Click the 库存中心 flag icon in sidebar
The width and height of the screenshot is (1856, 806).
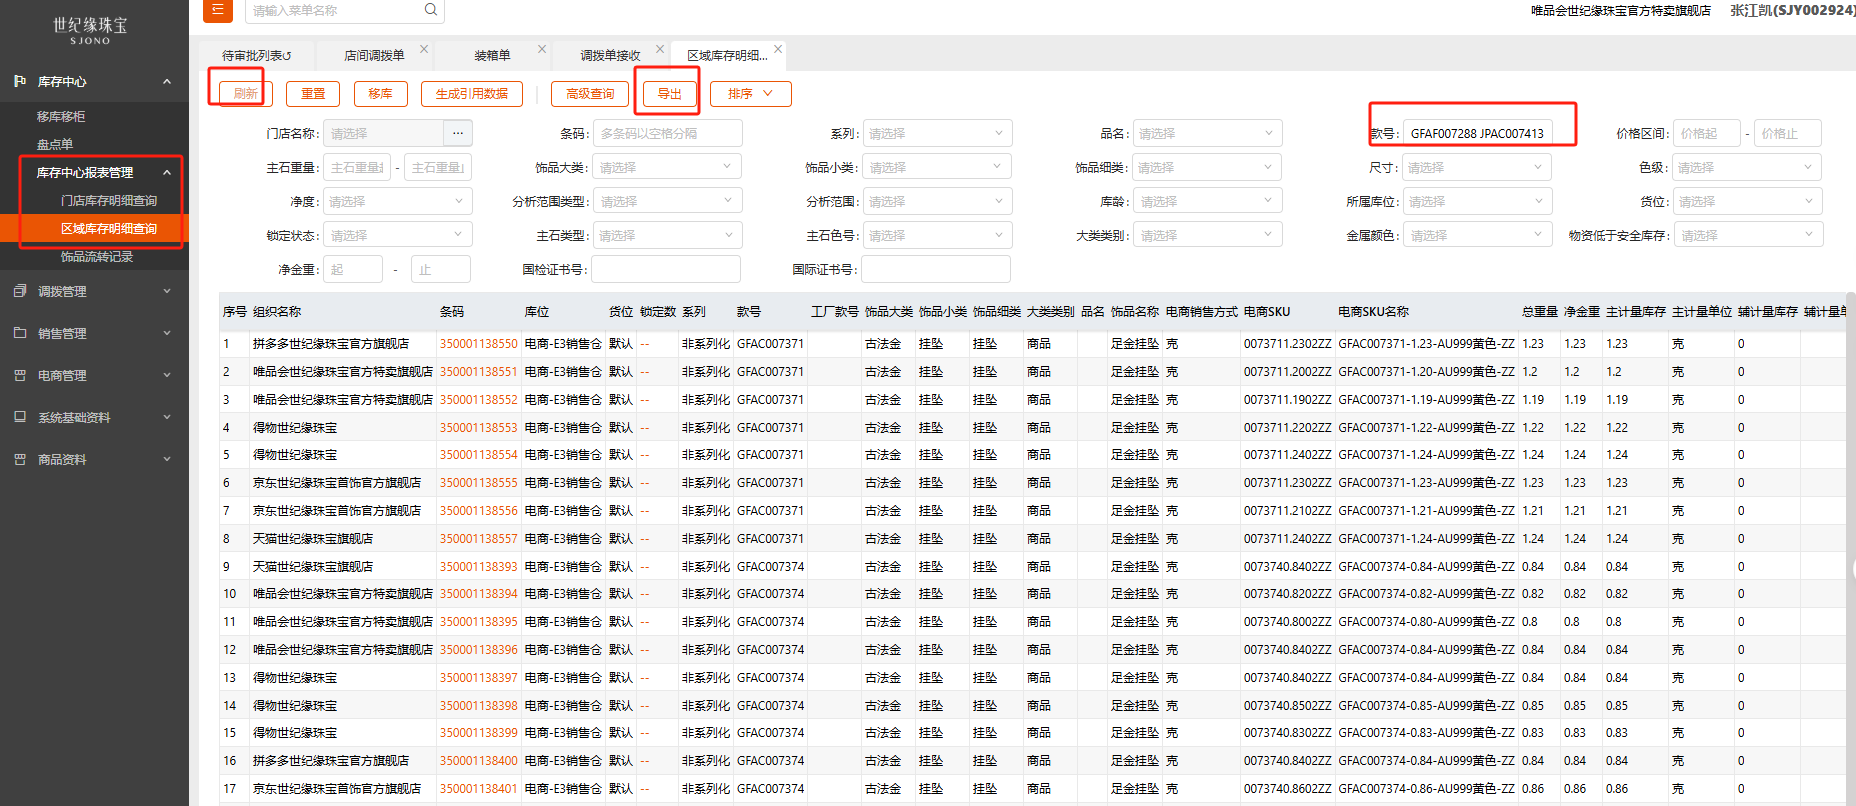pos(20,81)
